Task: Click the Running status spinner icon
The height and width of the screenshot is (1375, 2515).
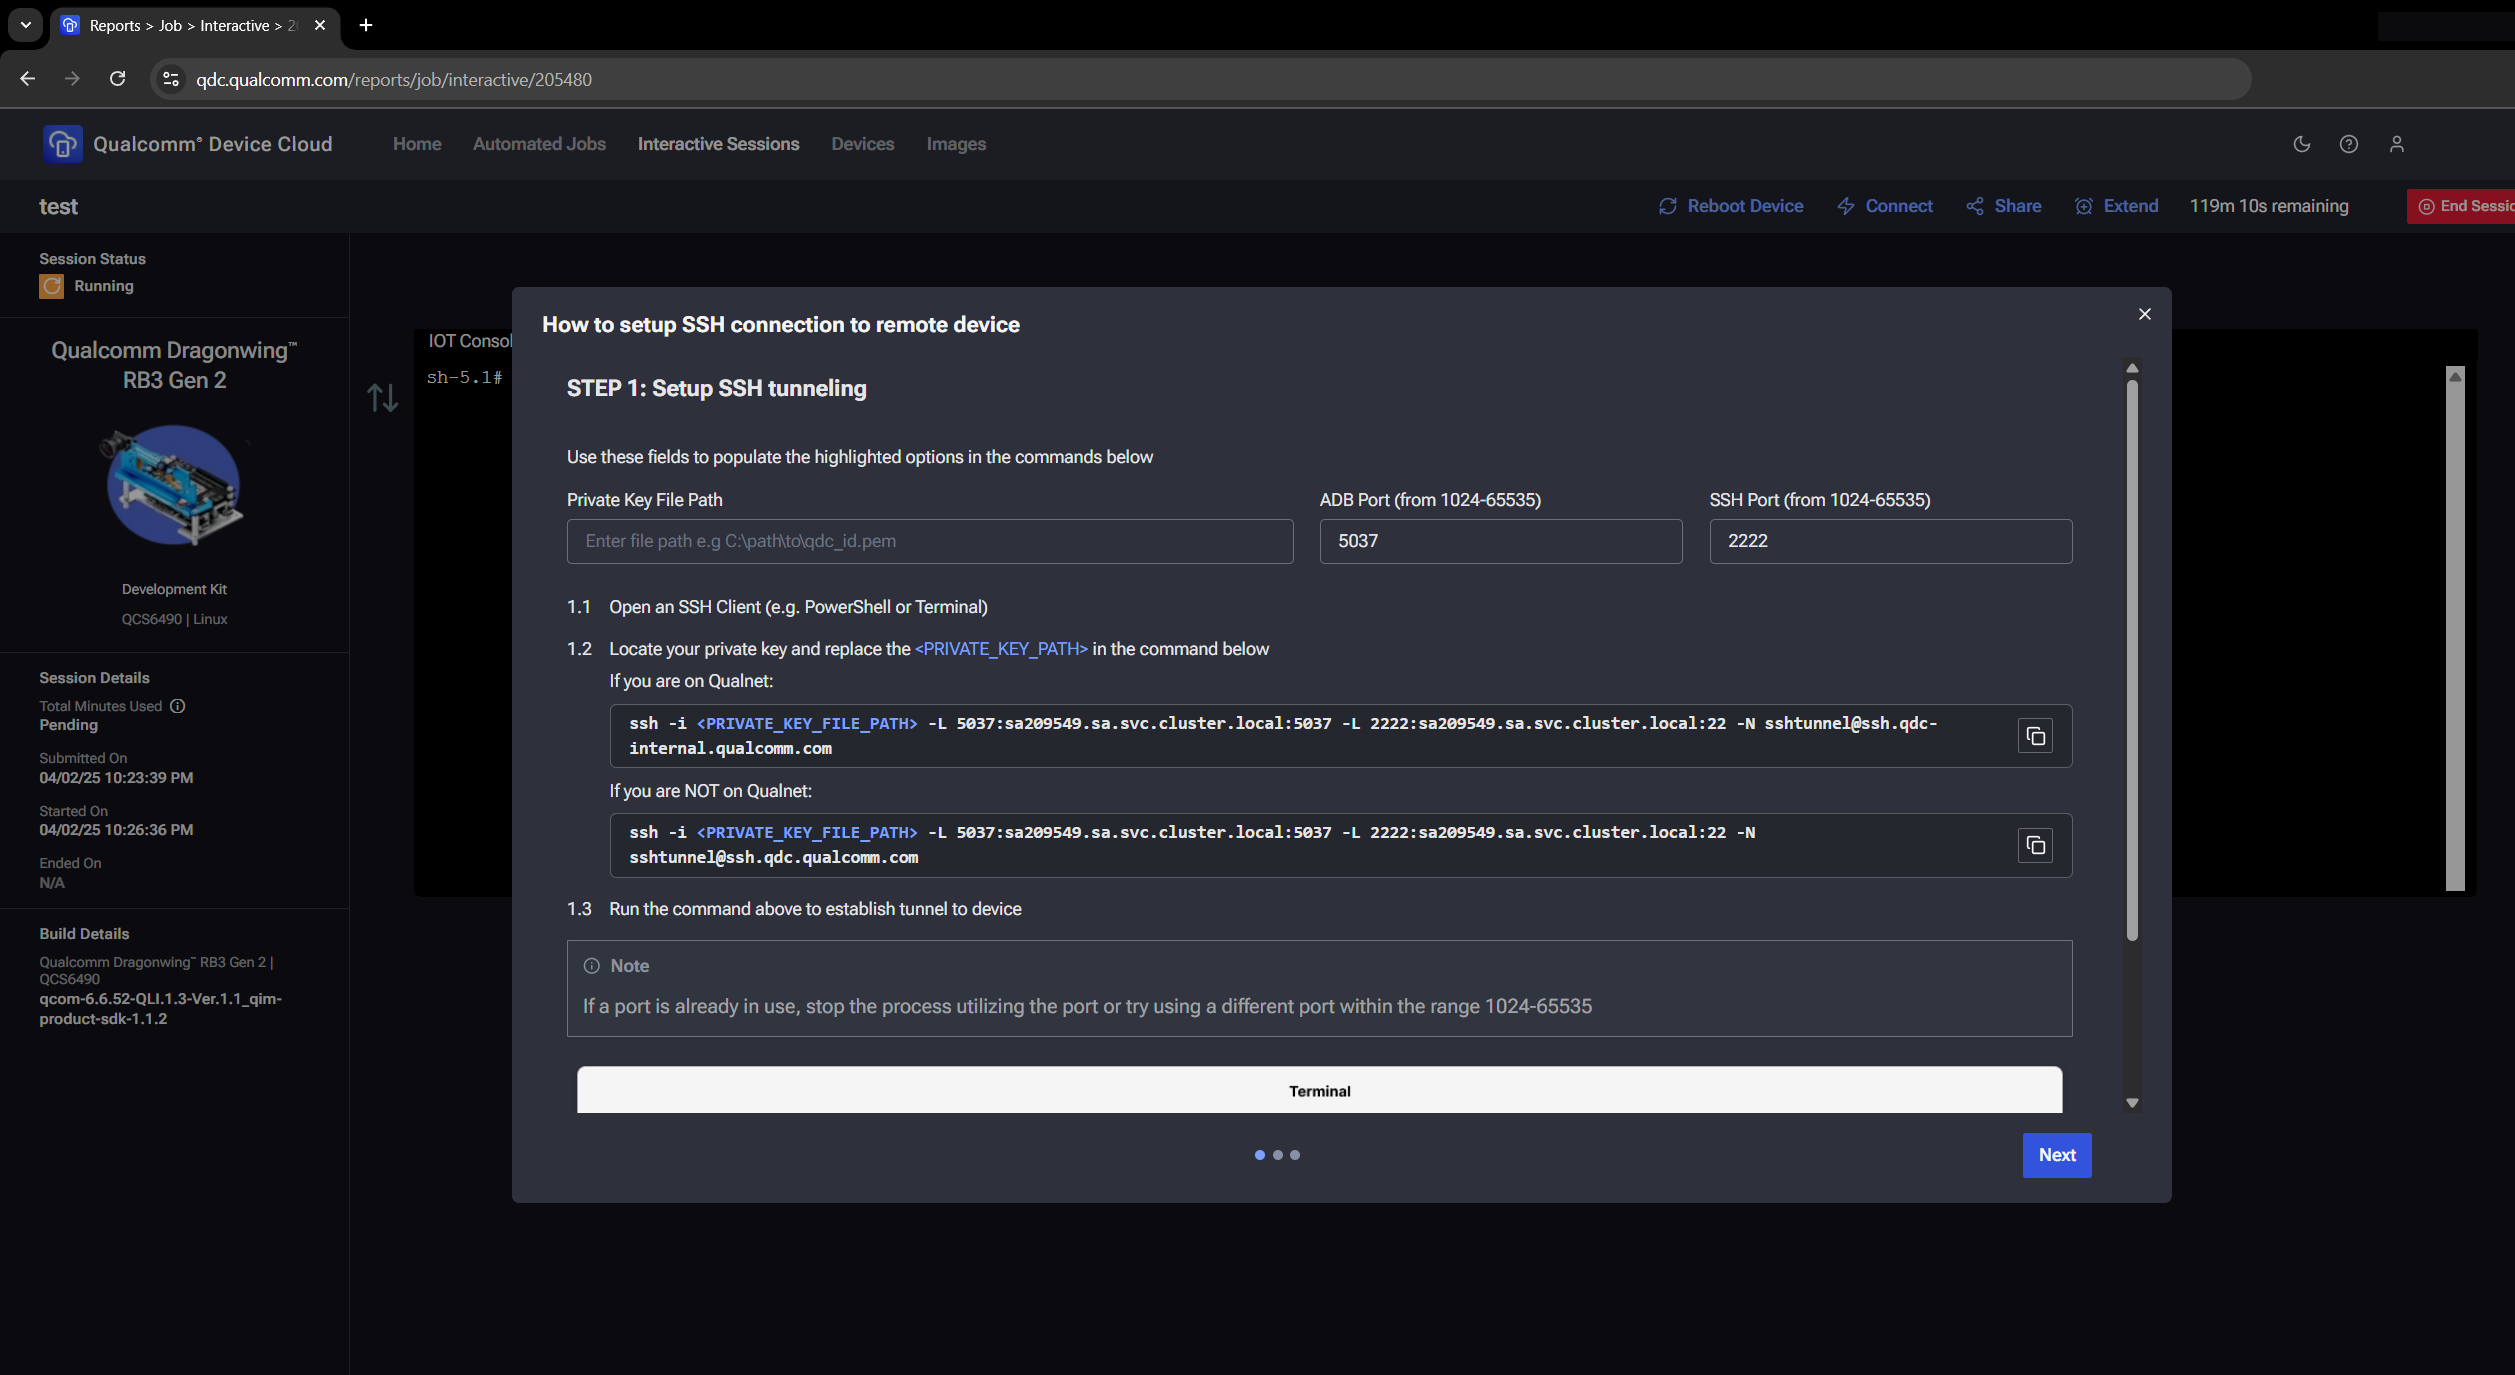Action: (51, 286)
